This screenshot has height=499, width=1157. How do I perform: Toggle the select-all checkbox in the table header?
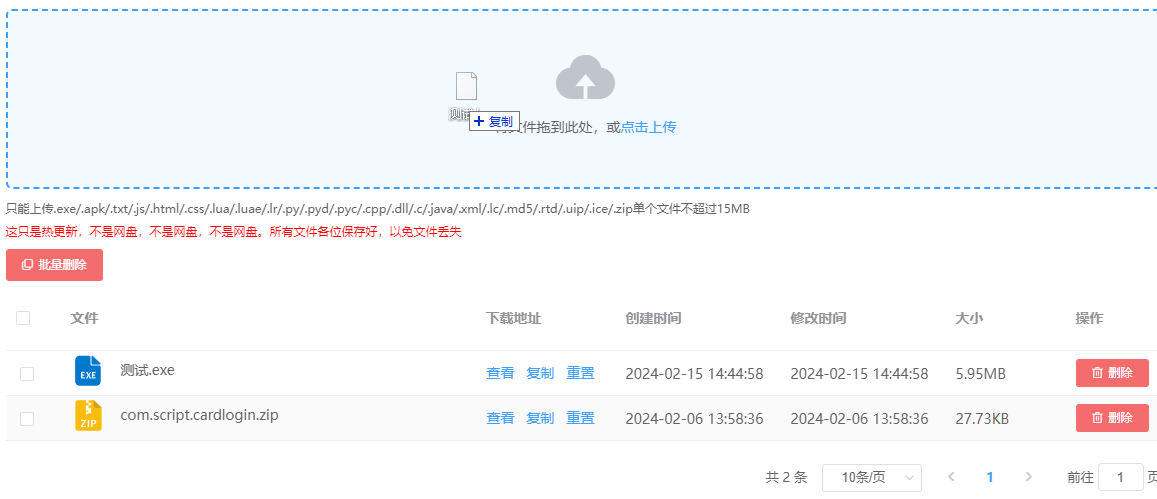23,318
